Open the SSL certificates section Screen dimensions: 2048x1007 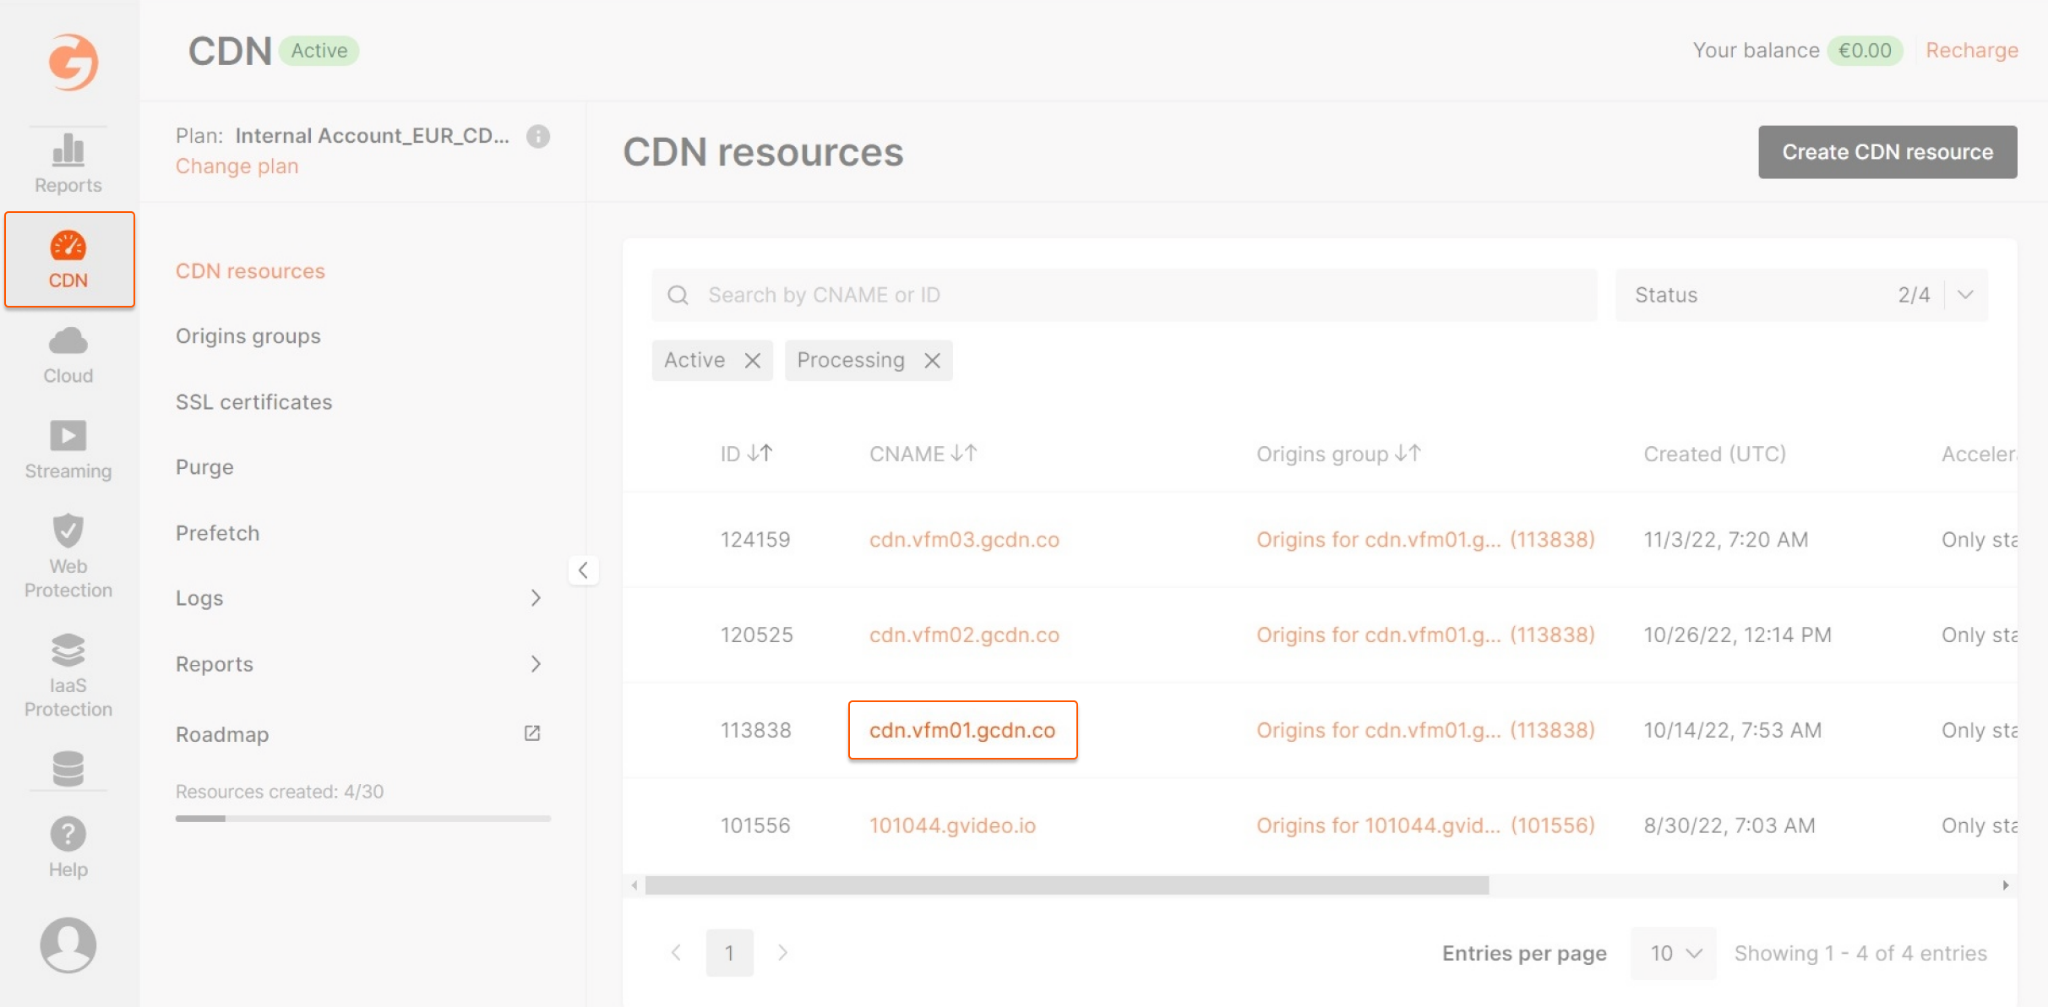(253, 402)
